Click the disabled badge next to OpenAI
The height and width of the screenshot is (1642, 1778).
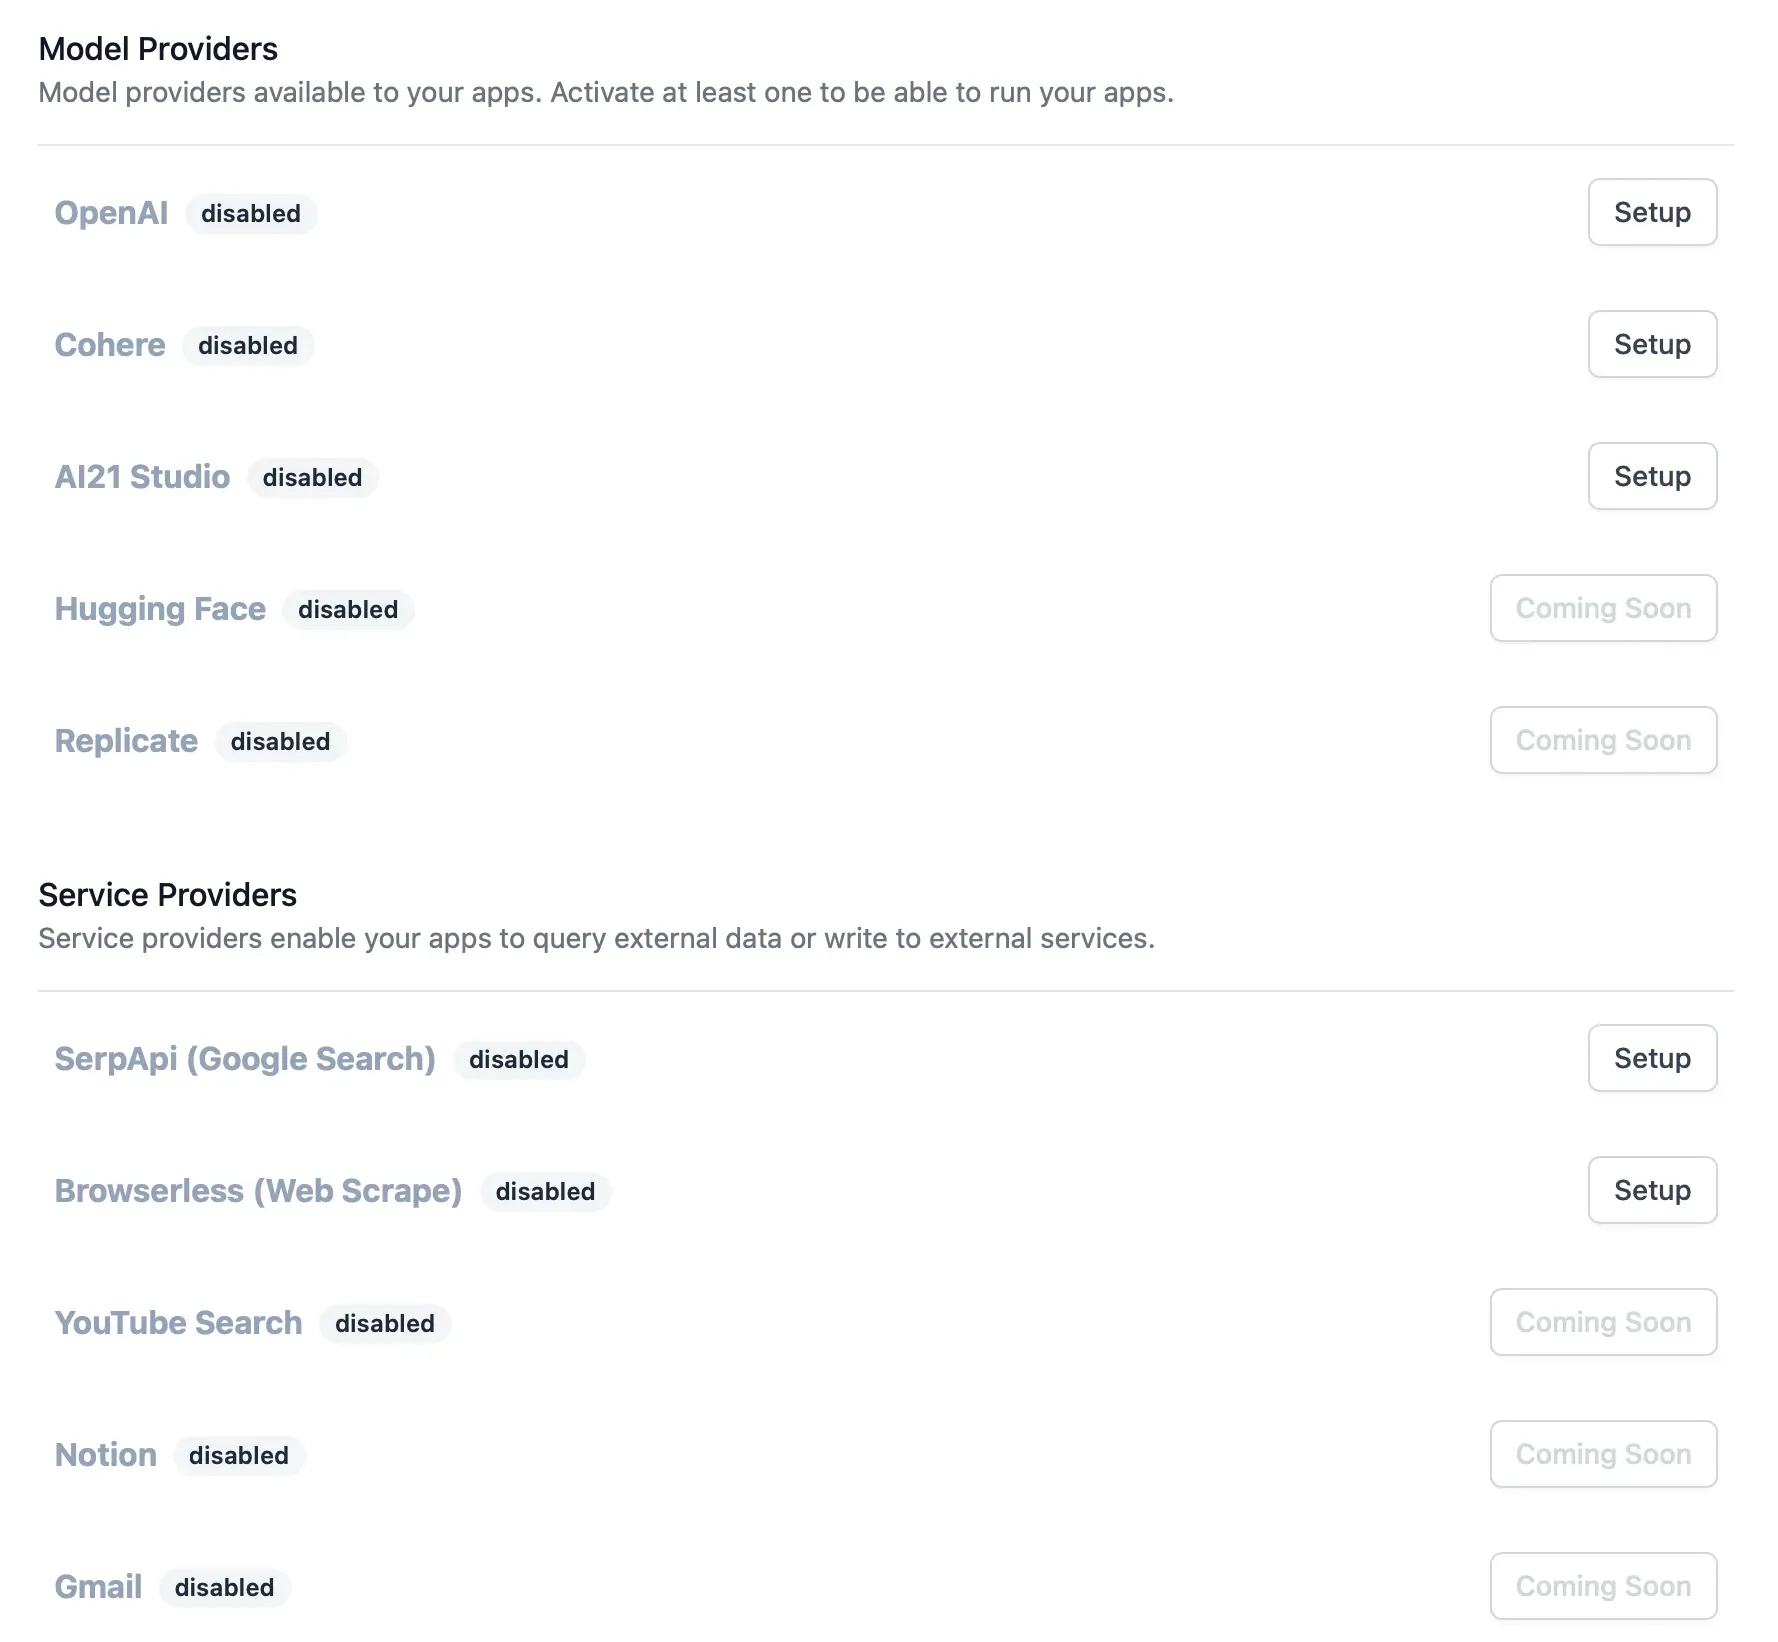click(x=251, y=214)
